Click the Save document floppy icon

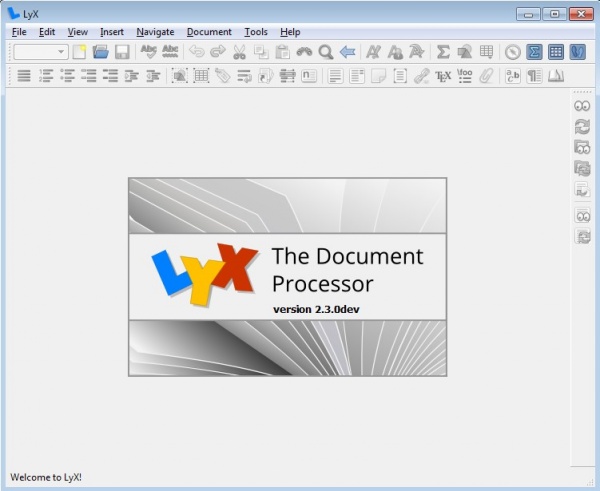(121, 52)
